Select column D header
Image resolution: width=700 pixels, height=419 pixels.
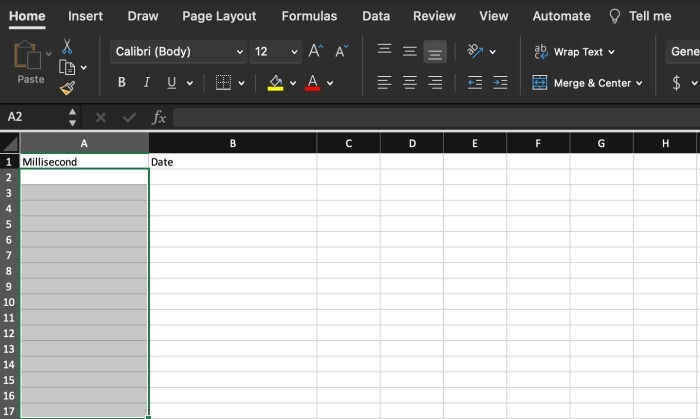pyautogui.click(x=412, y=143)
